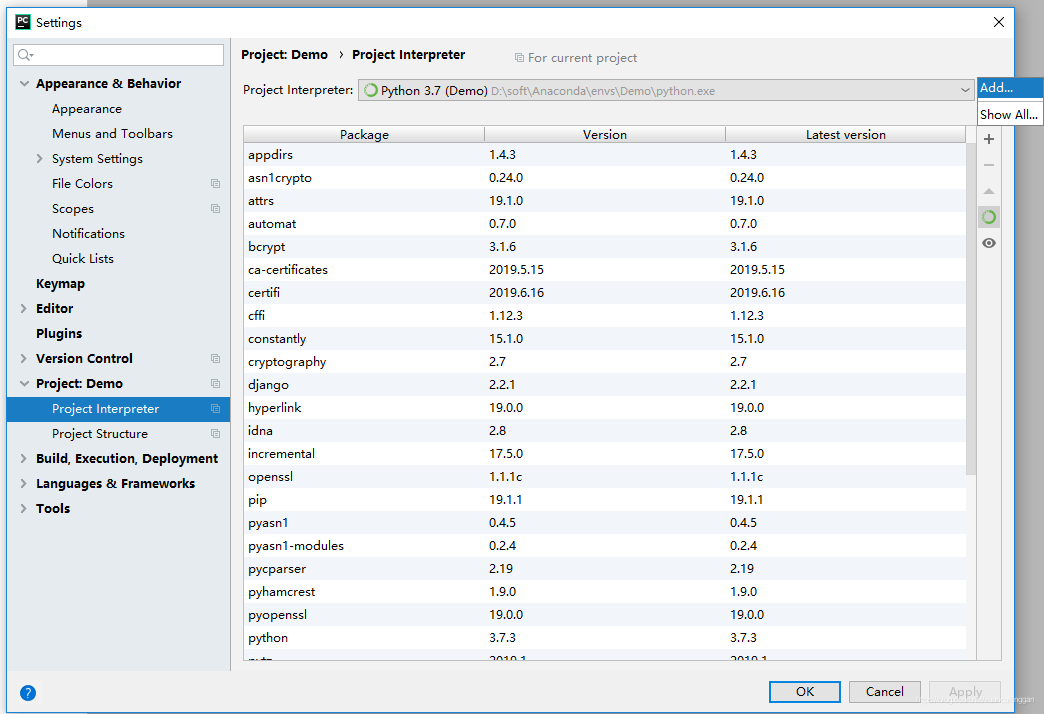Click the search magnifier icon in settings
The height and width of the screenshot is (714, 1044).
(x=25, y=55)
